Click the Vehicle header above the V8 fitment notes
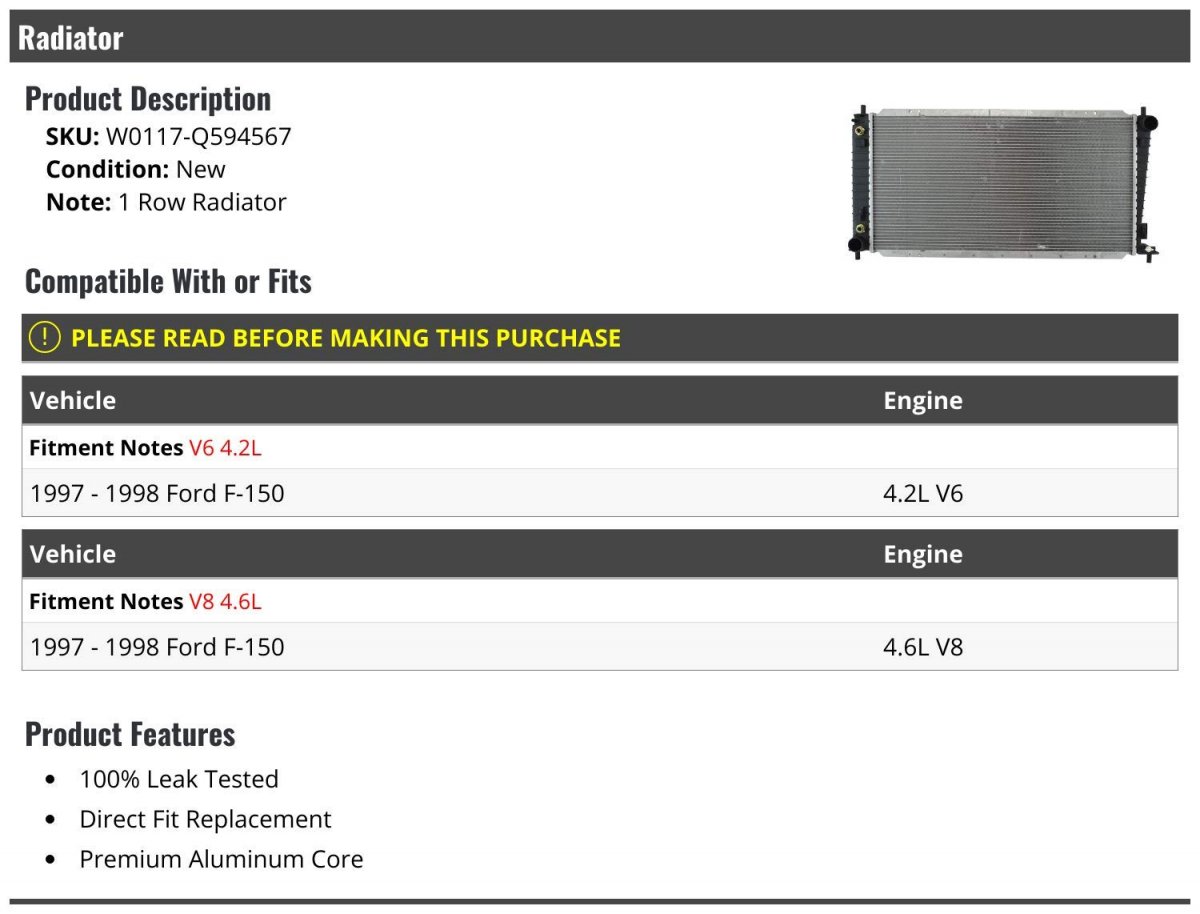 tap(73, 555)
